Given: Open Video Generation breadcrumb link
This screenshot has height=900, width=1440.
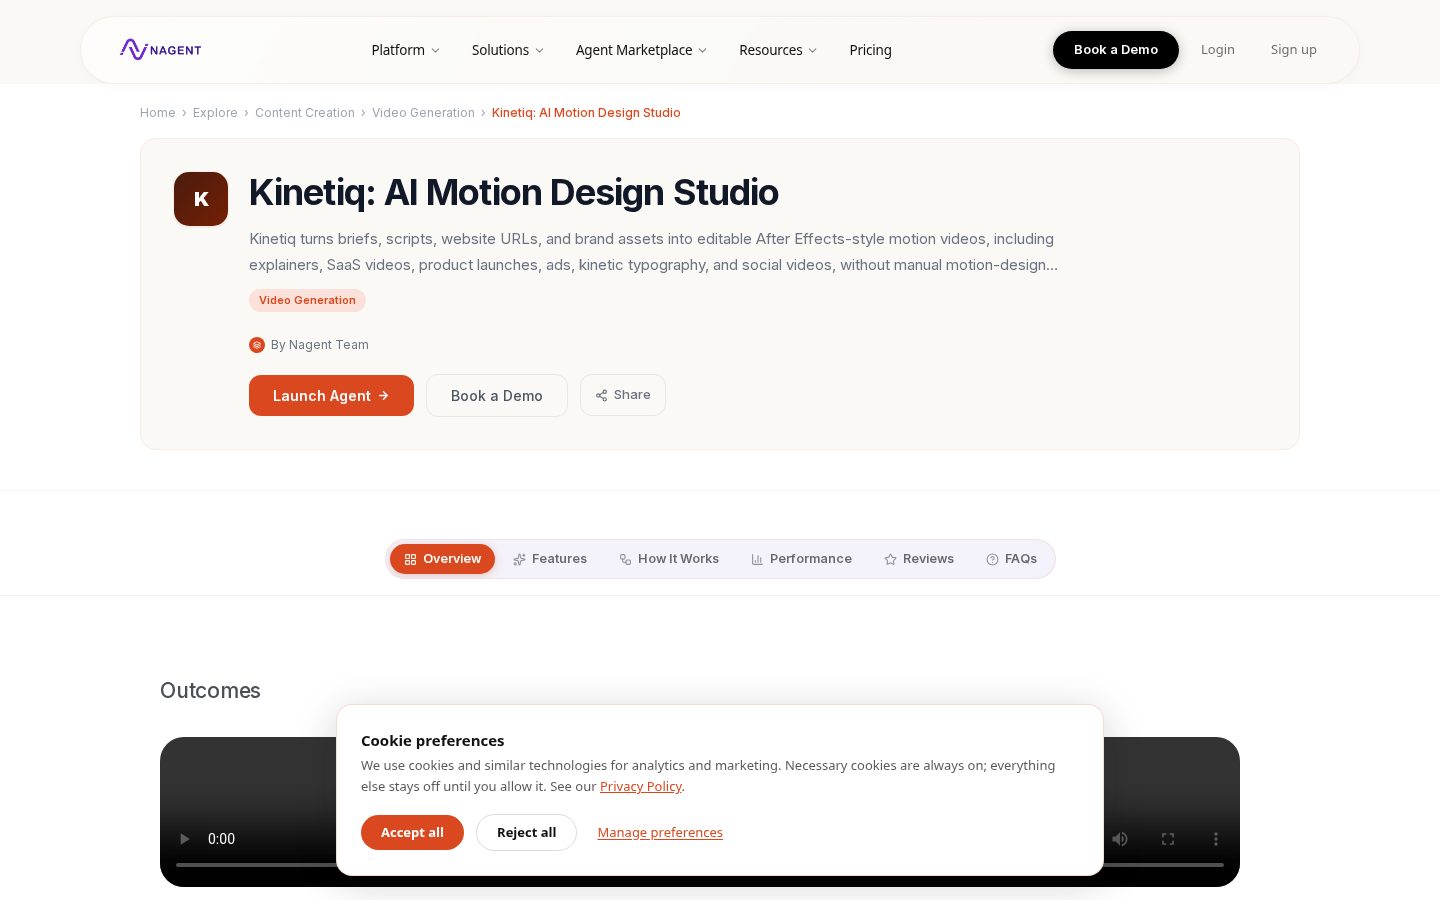Looking at the screenshot, I should coord(423,113).
